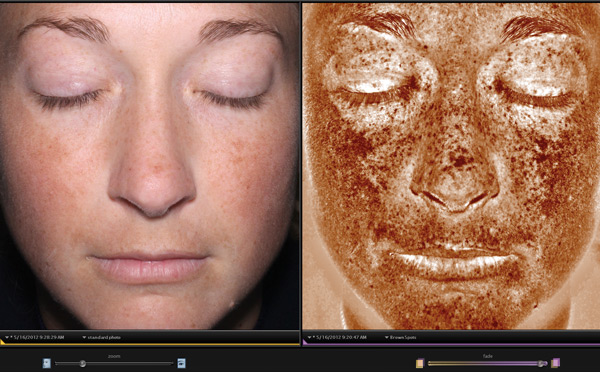Viewport: 600px width, 372px height.
Task: Click the fade slider handle
Action: [x=541, y=363]
